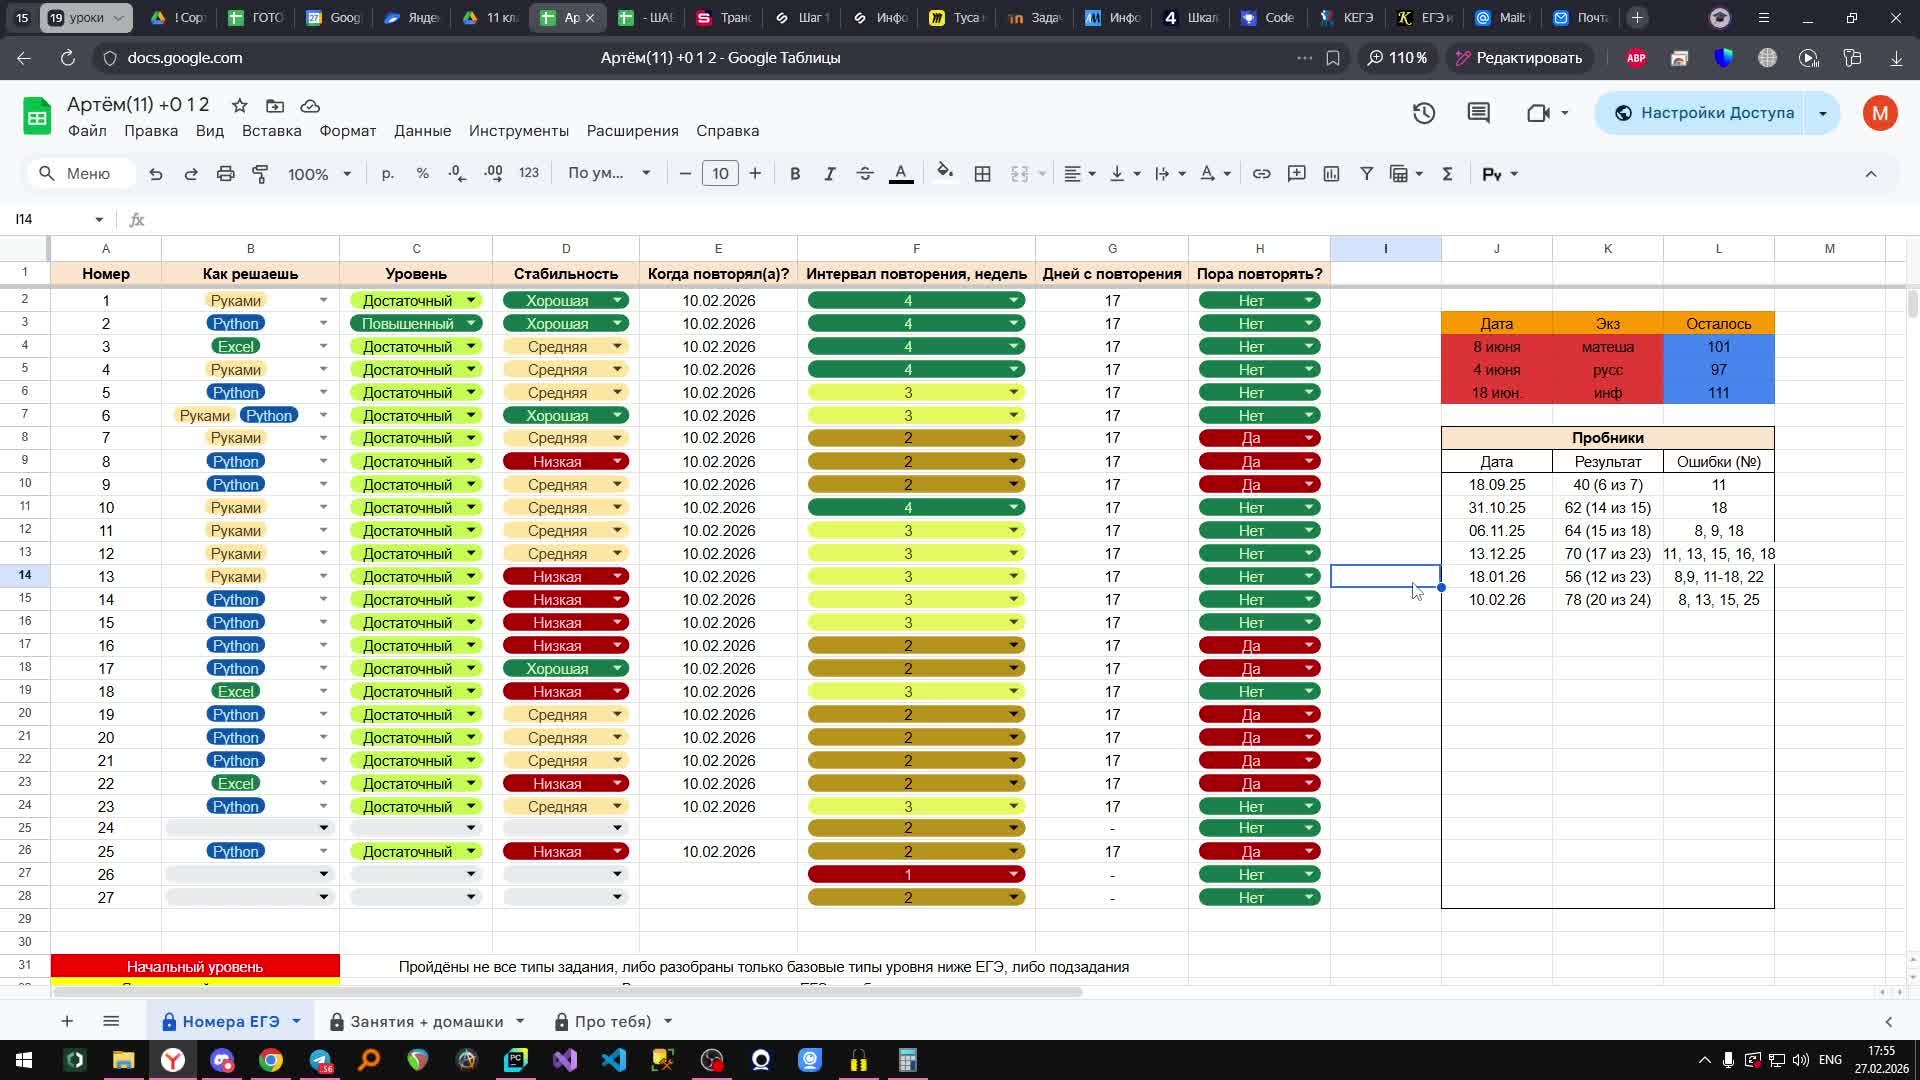Click the 'Редактировать' button

[x=1518, y=58]
